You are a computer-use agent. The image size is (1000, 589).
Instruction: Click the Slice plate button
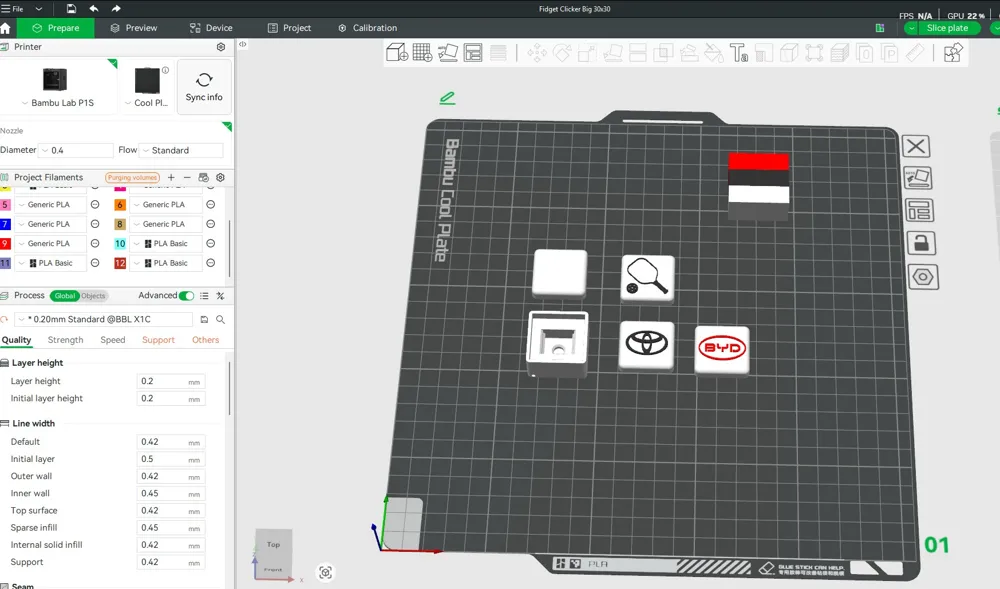(947, 28)
